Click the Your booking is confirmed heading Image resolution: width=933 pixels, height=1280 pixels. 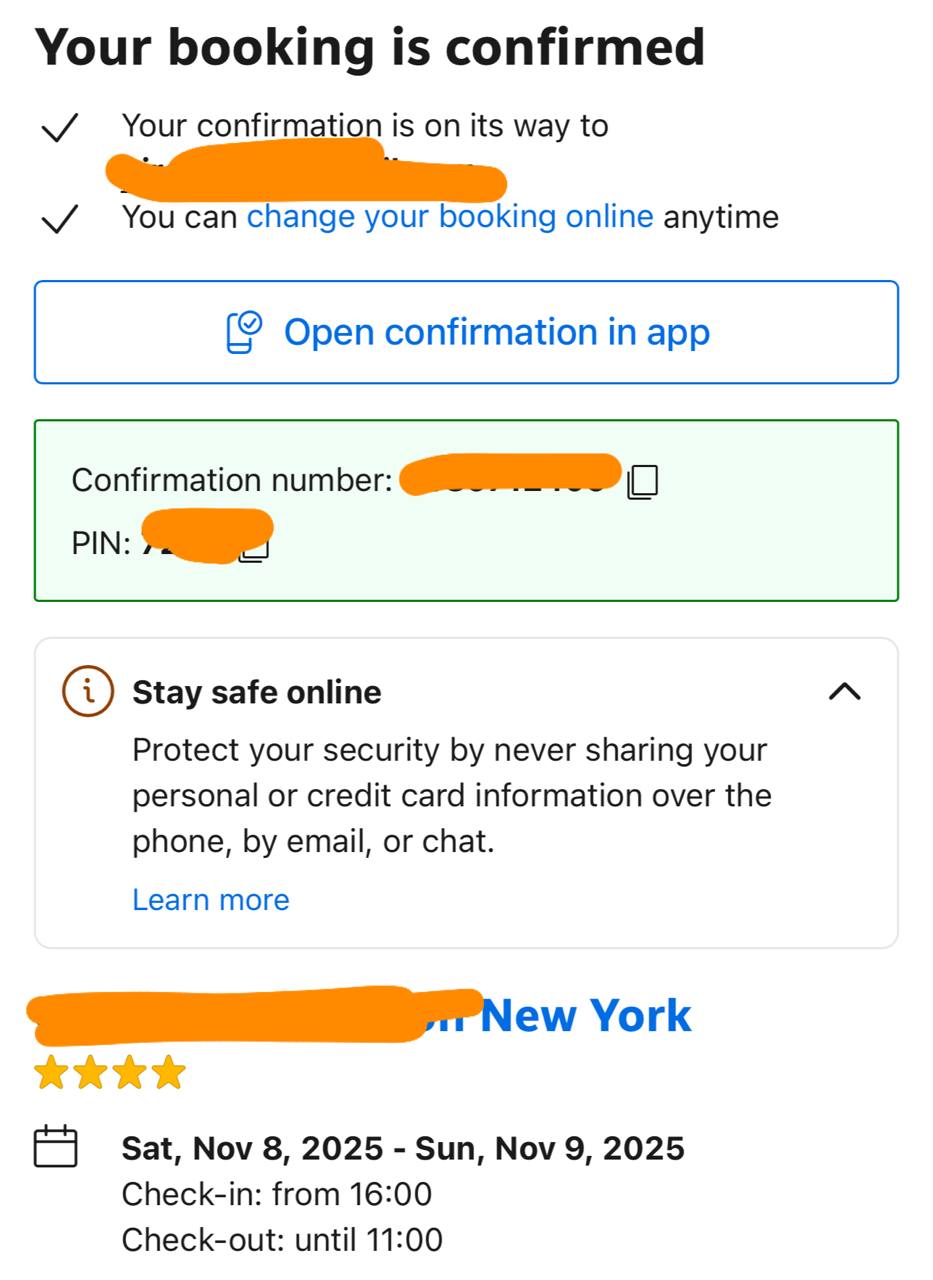pos(370,47)
